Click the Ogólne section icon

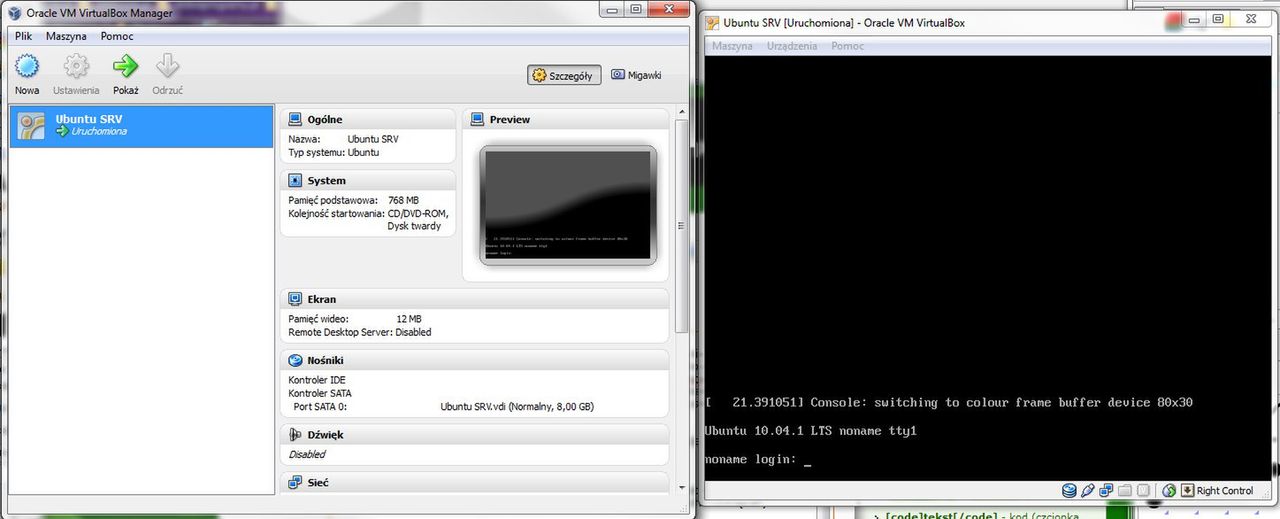click(295, 120)
